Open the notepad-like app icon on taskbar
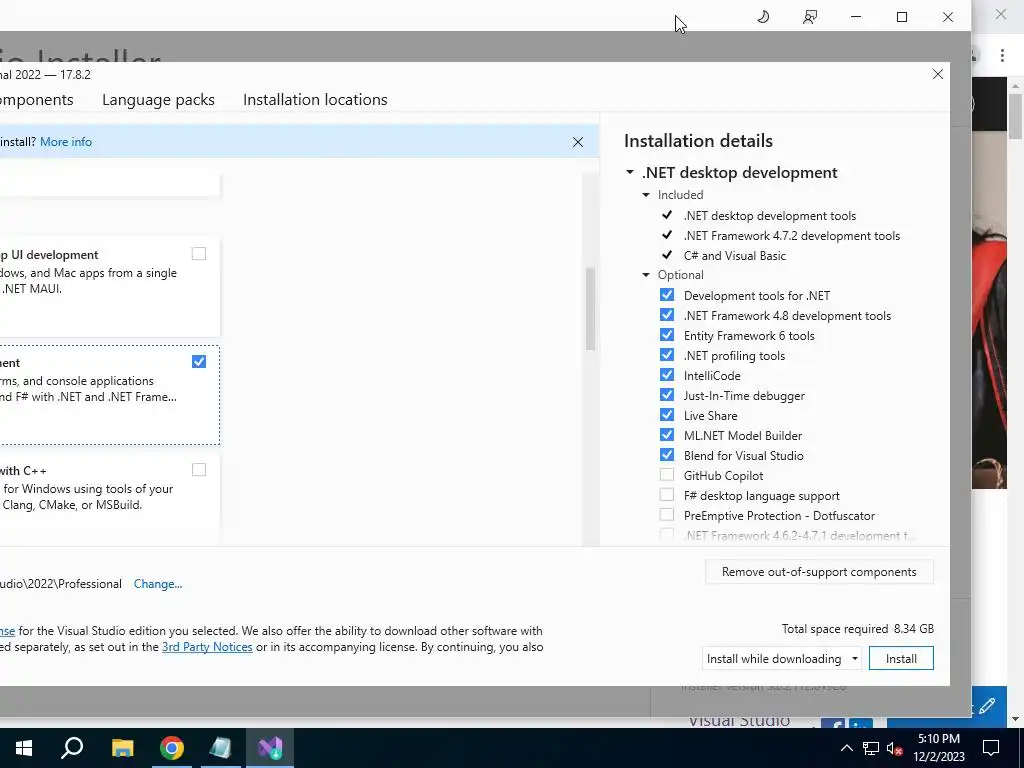Image resolution: width=1024 pixels, height=768 pixels. pos(221,748)
